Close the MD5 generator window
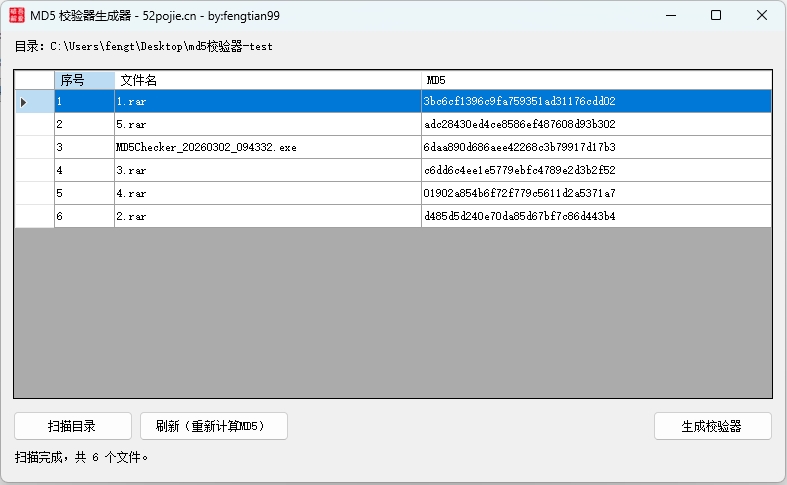Image resolution: width=787 pixels, height=485 pixels. pyautogui.click(x=762, y=15)
